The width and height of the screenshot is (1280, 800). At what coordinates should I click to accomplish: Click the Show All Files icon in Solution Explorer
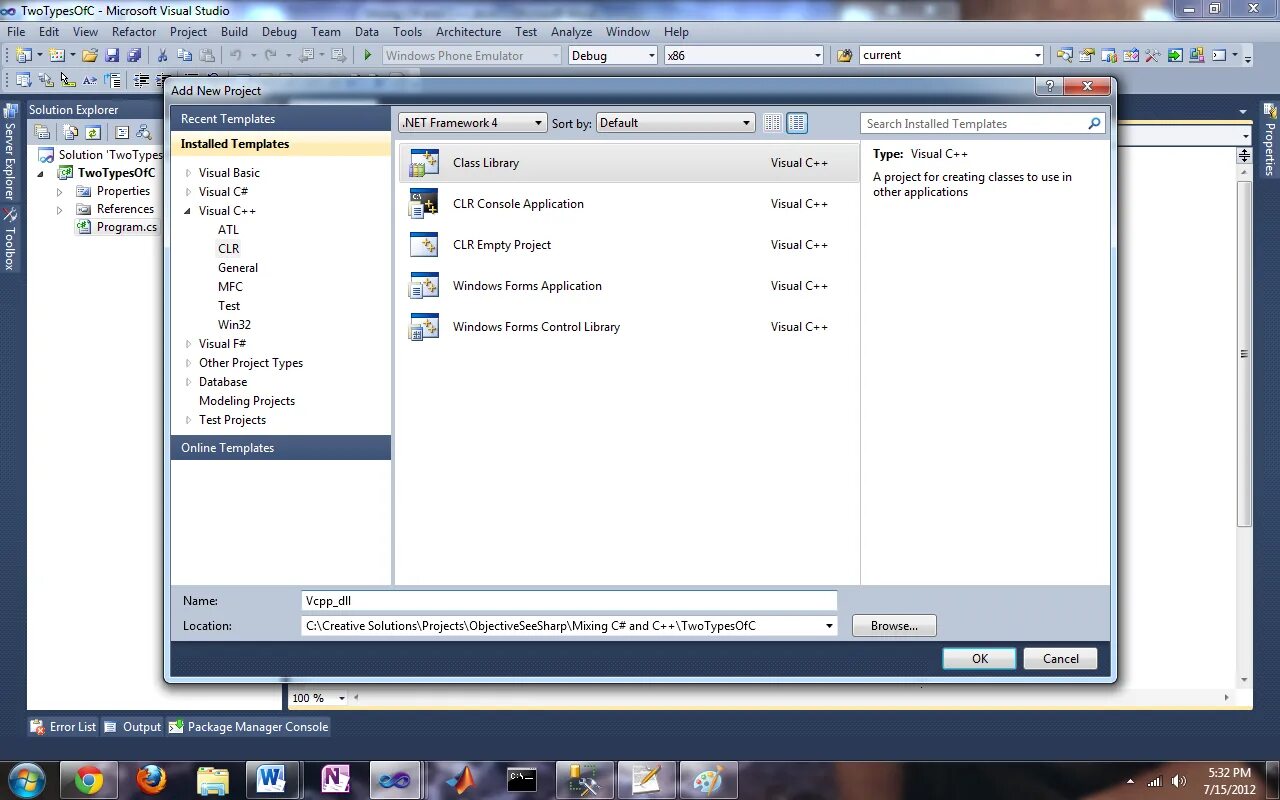tap(70, 132)
